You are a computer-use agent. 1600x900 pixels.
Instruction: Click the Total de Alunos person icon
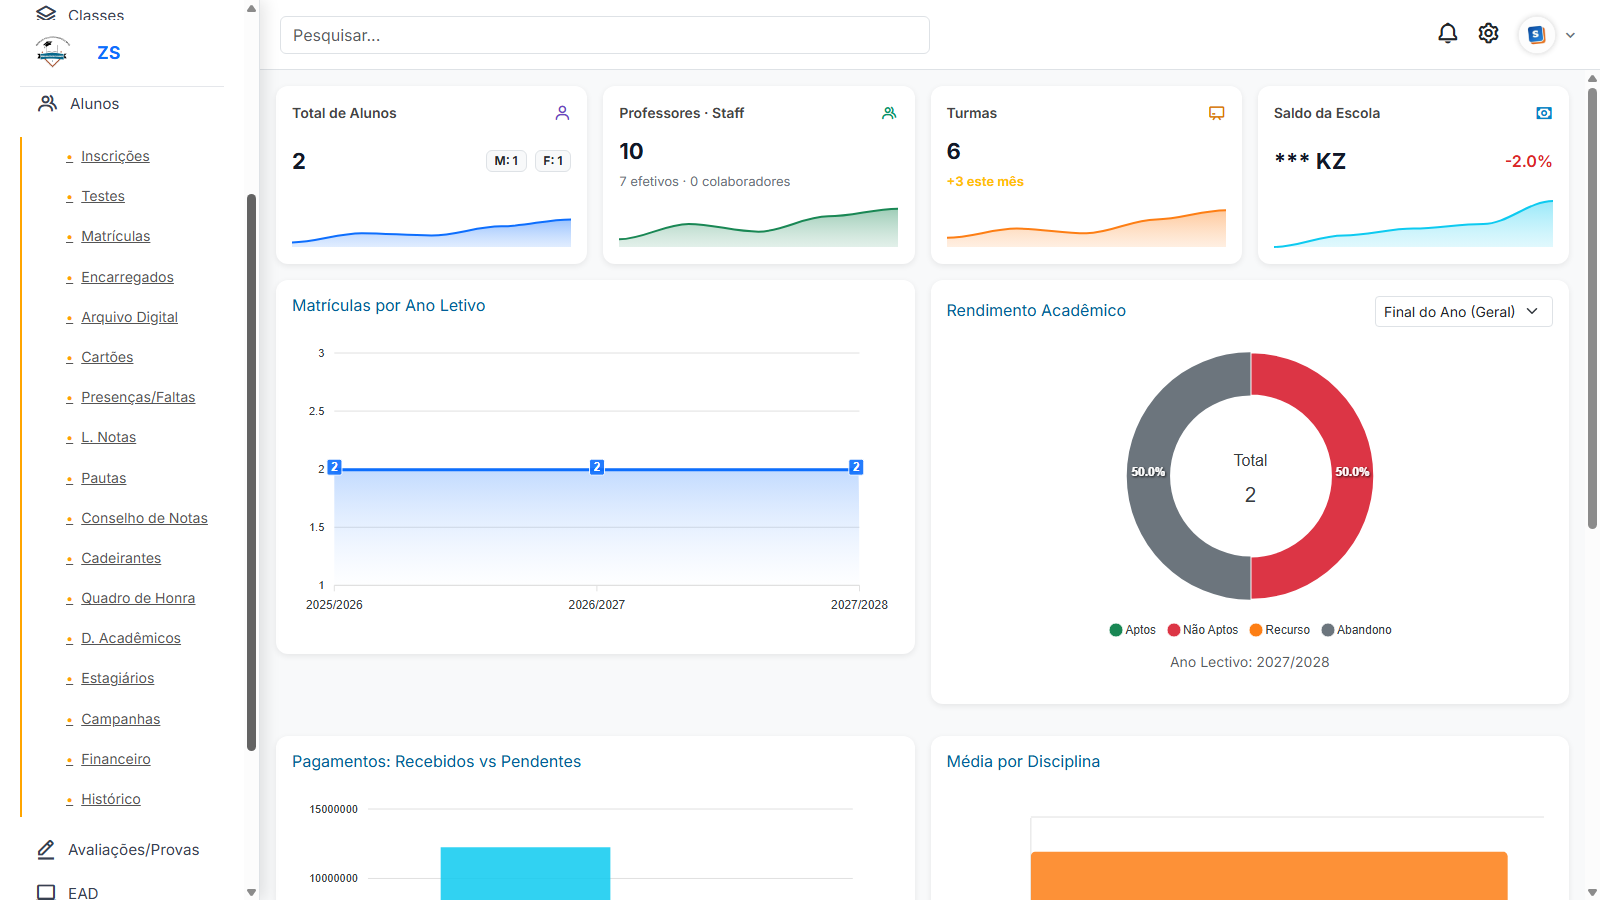click(x=562, y=113)
